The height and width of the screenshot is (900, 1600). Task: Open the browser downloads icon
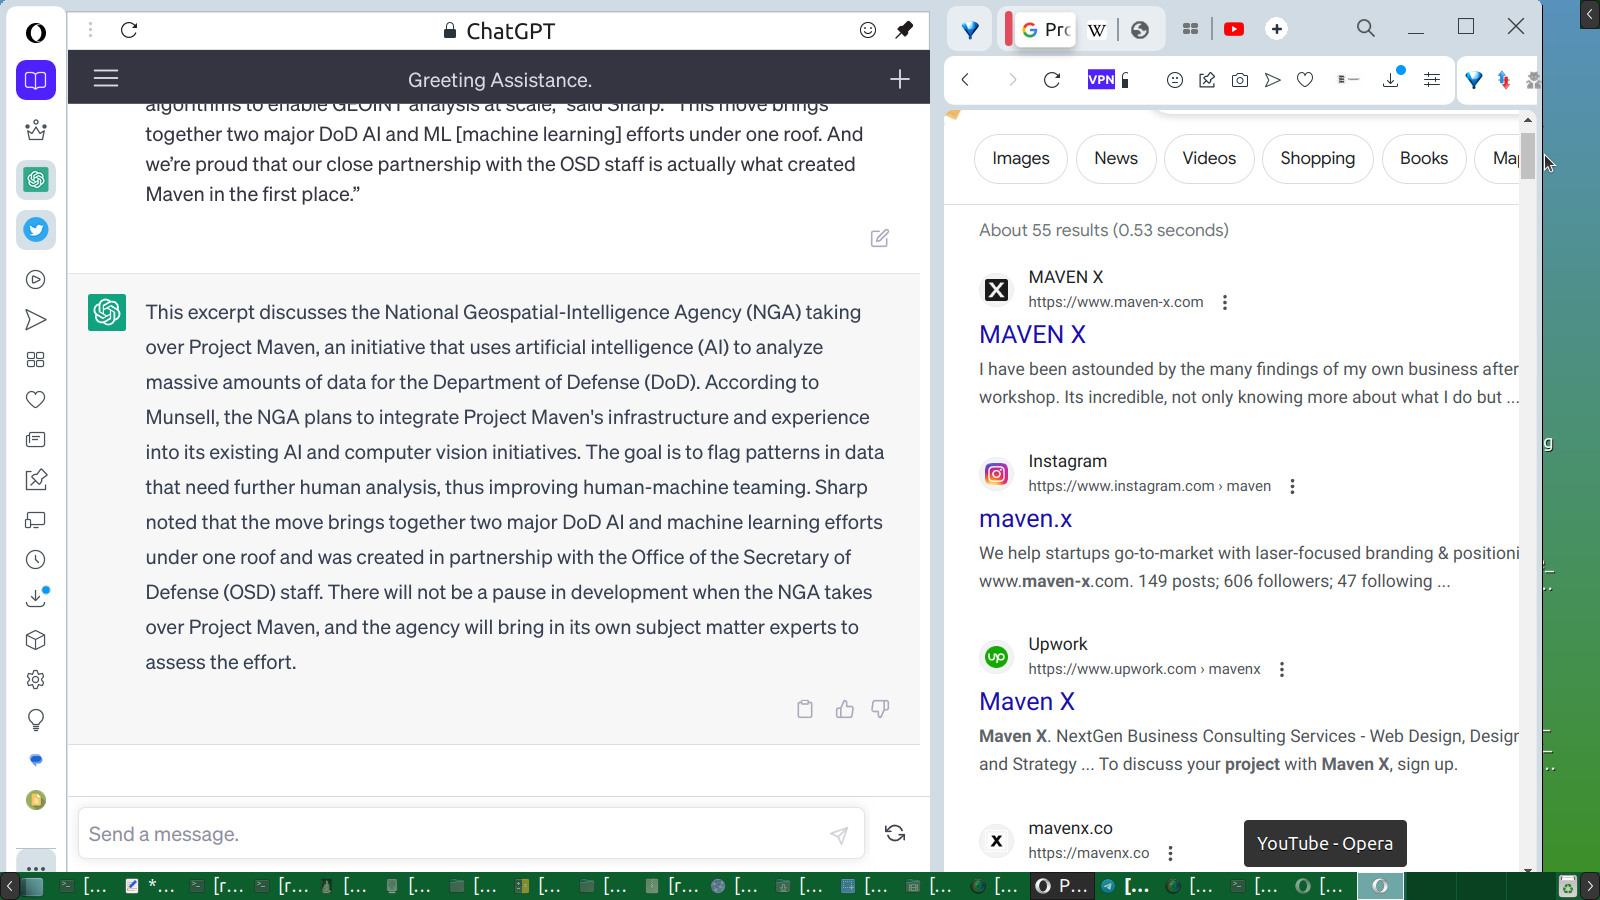1391,79
